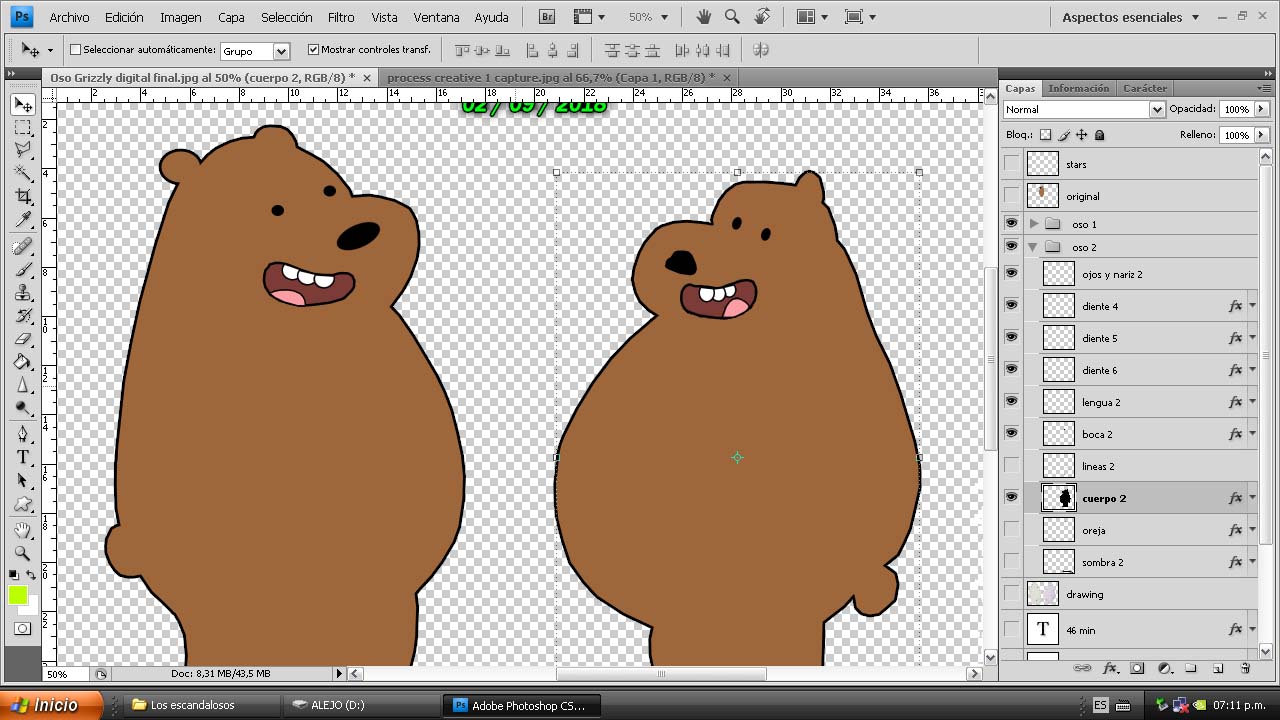Activate the Magic Wand tool

[x=22, y=174]
